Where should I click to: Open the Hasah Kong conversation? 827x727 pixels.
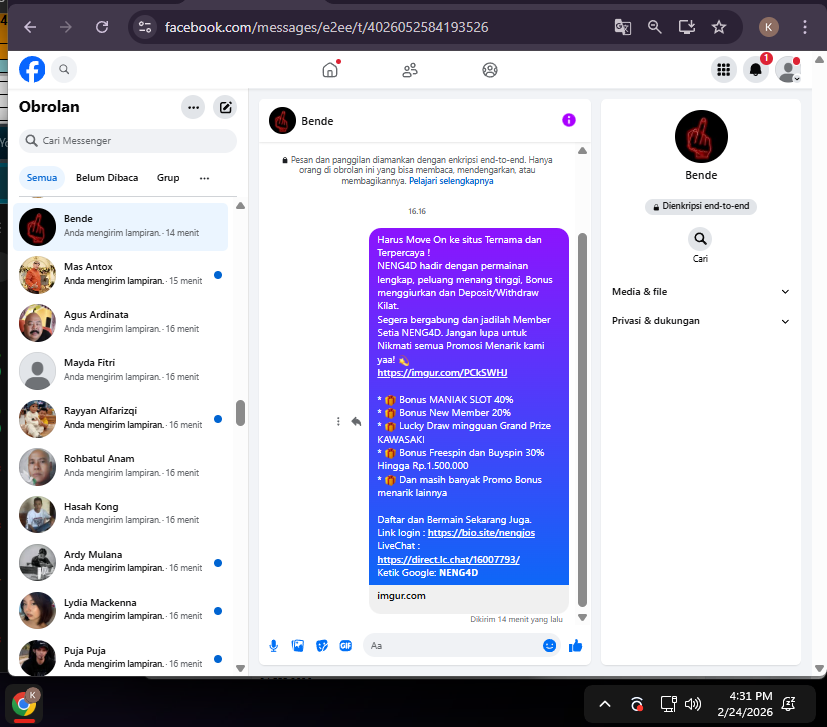coord(121,514)
